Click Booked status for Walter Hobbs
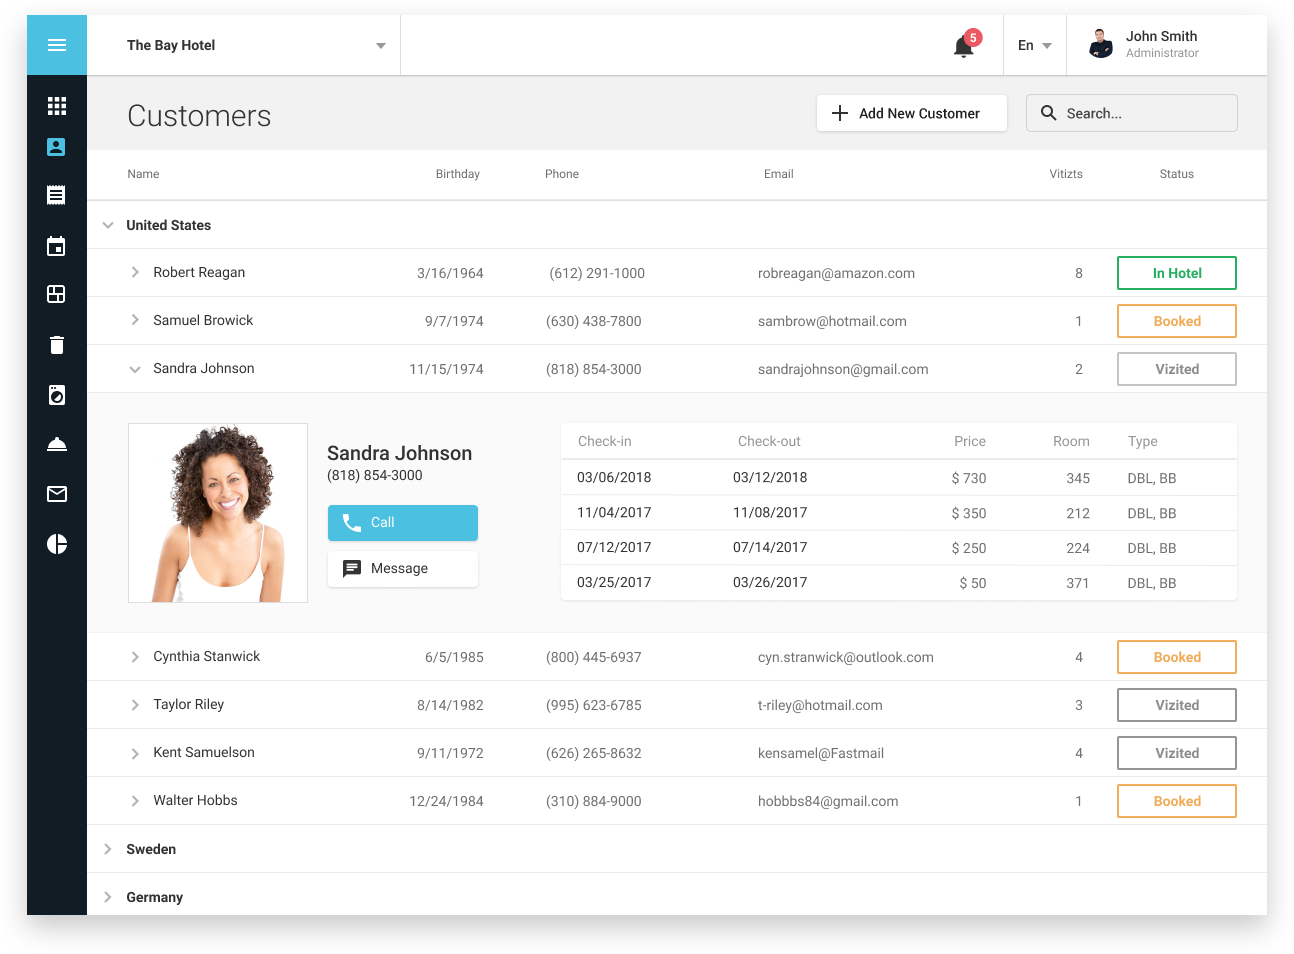This screenshot has height=954, width=1294. pos(1177,801)
